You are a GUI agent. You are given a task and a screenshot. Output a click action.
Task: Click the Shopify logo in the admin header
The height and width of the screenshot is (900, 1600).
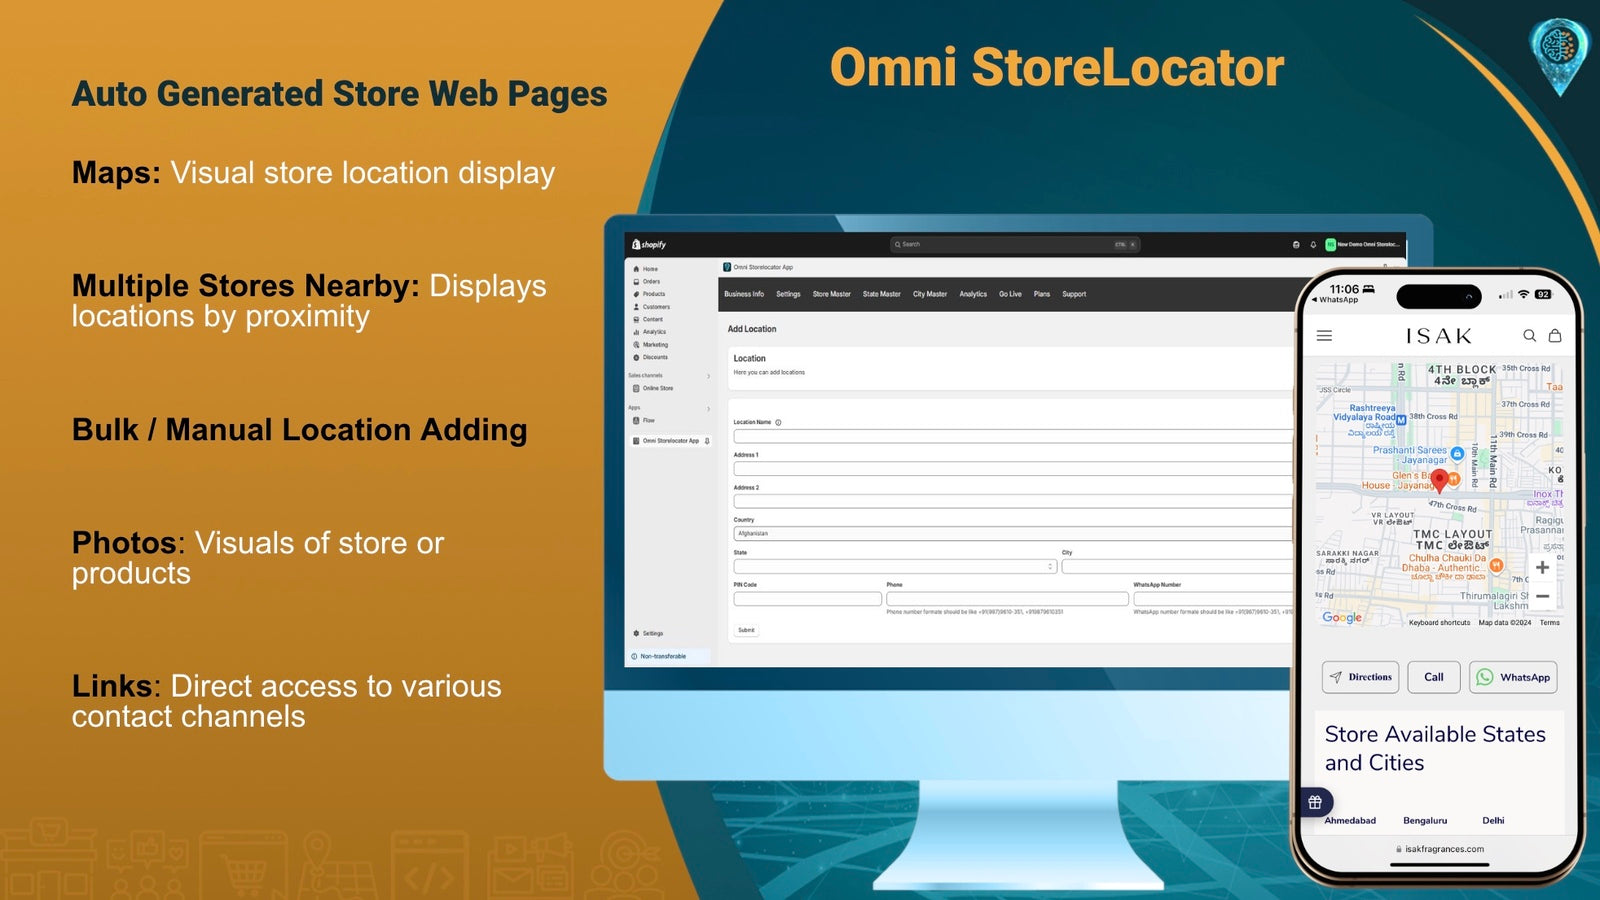coord(649,244)
